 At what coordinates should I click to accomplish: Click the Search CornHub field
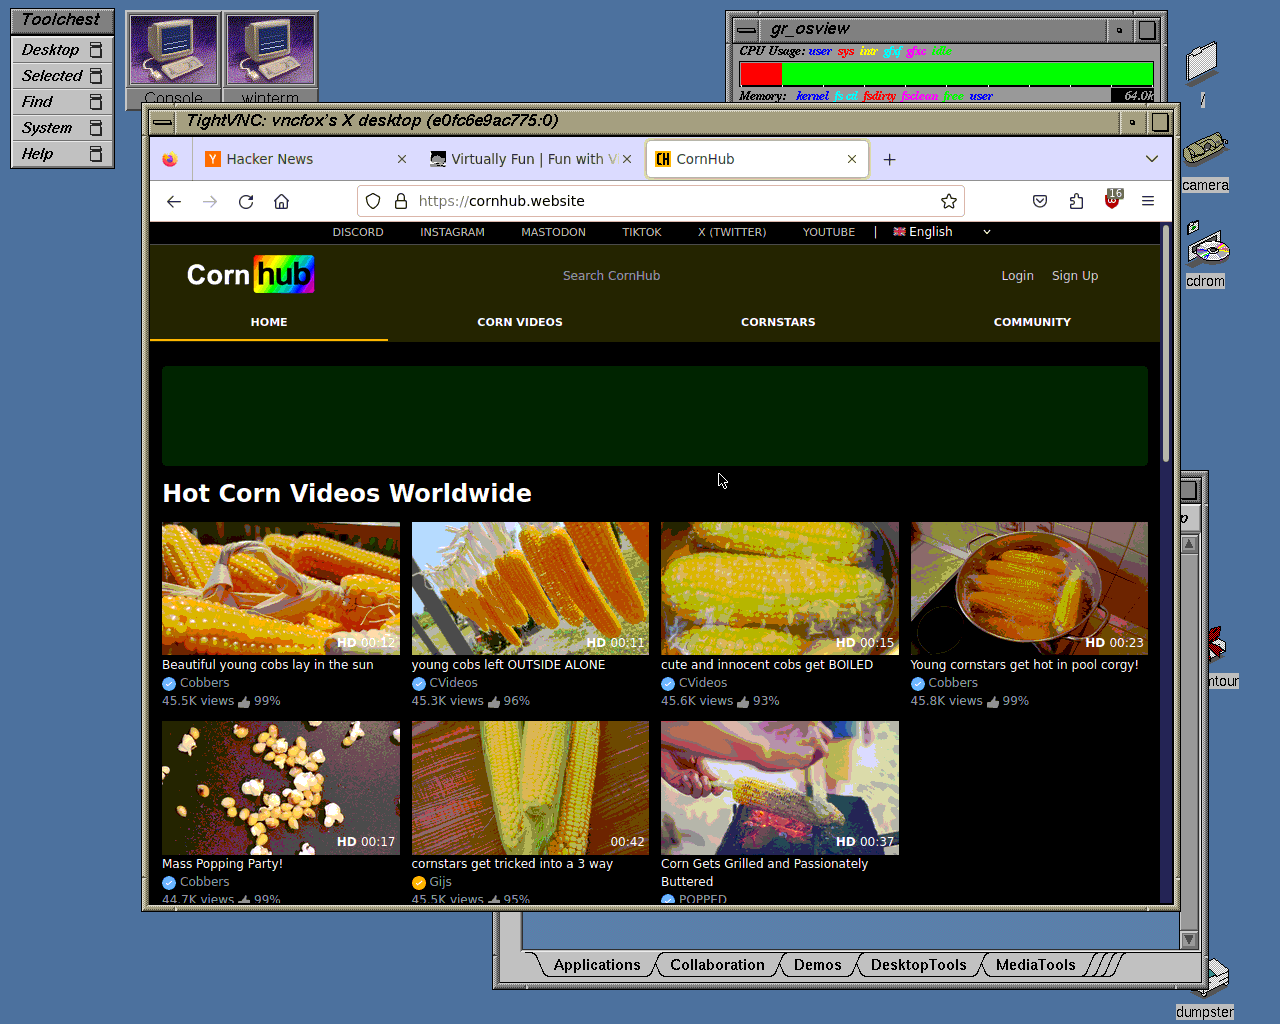[x=611, y=275]
